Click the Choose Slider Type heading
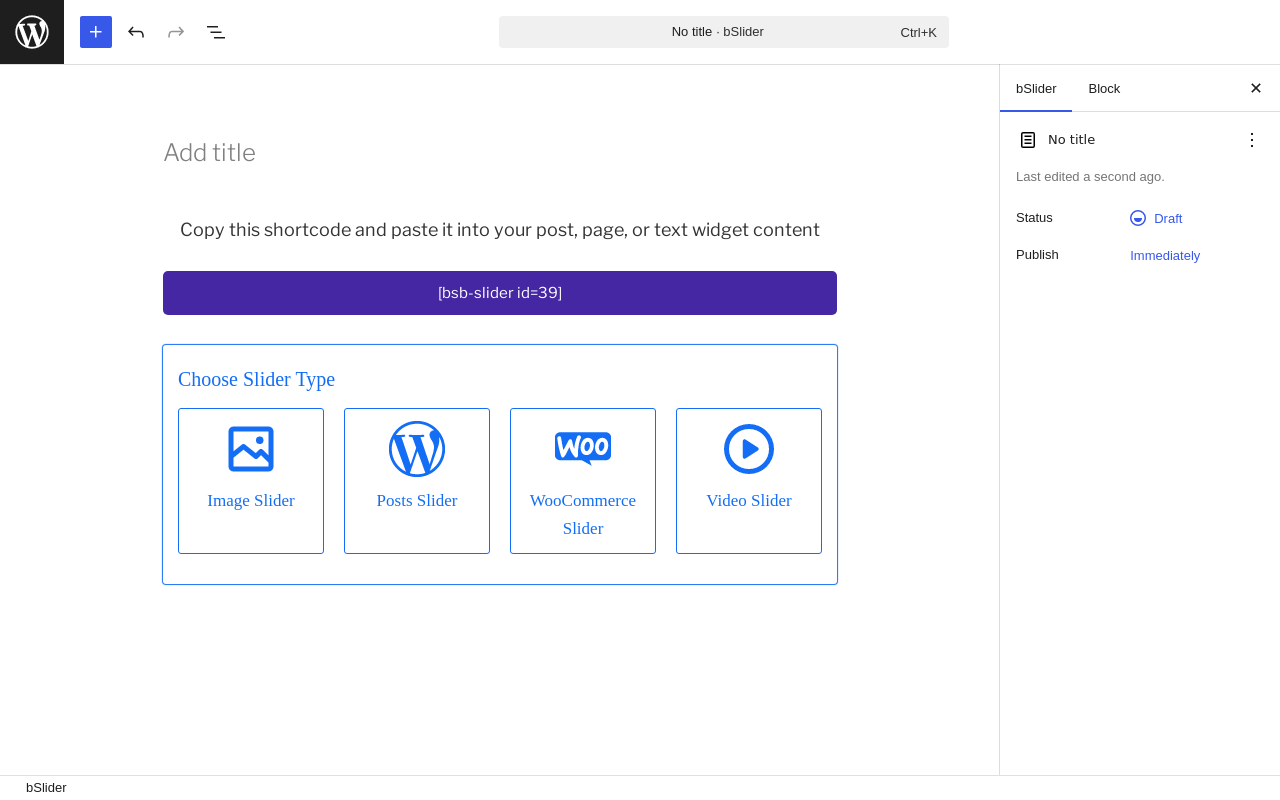This screenshot has height=800, width=1280. [x=256, y=379]
